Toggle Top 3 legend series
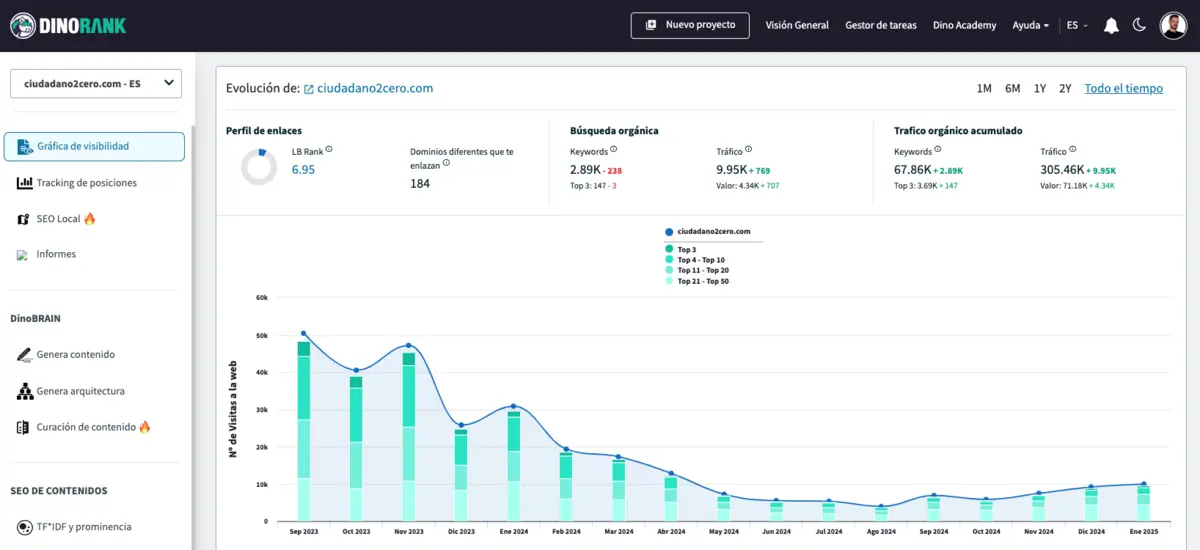This screenshot has height=550, width=1200. [x=680, y=249]
